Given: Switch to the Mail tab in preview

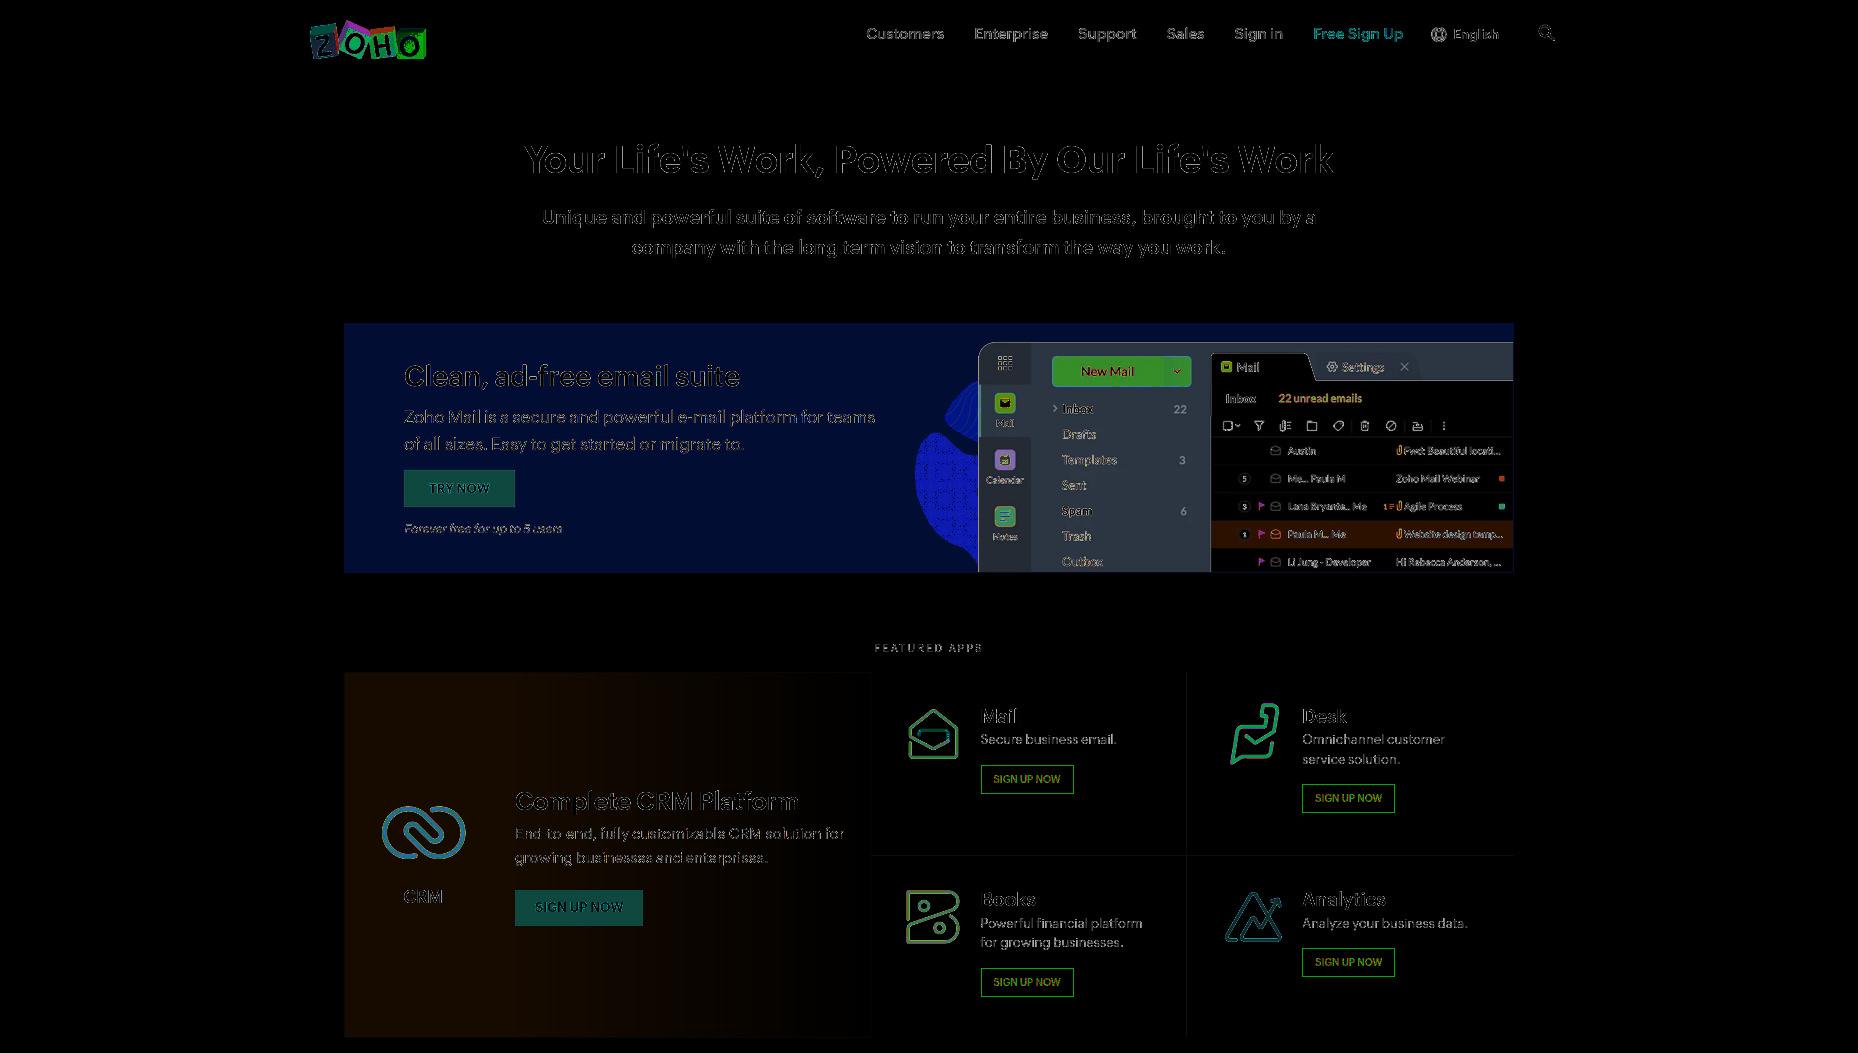Looking at the screenshot, I should point(1260,367).
